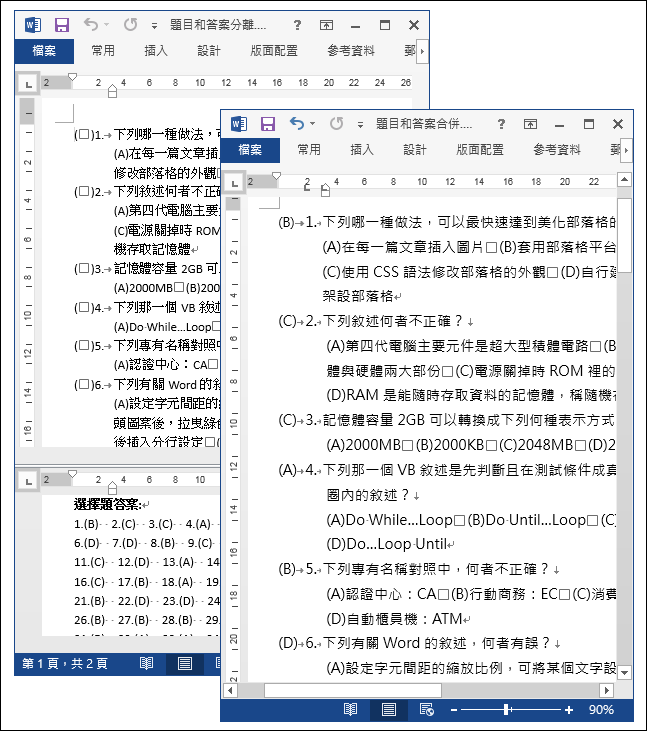
Task: Click Redo icon in back window
Action: point(130,24)
